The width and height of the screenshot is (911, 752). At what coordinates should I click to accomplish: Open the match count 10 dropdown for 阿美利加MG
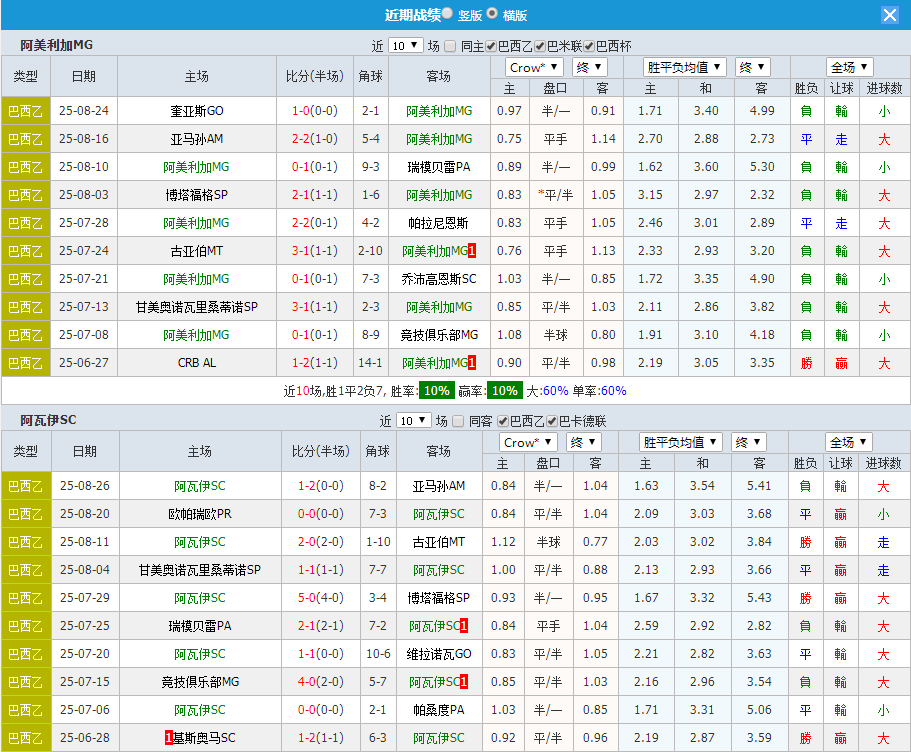(x=407, y=45)
